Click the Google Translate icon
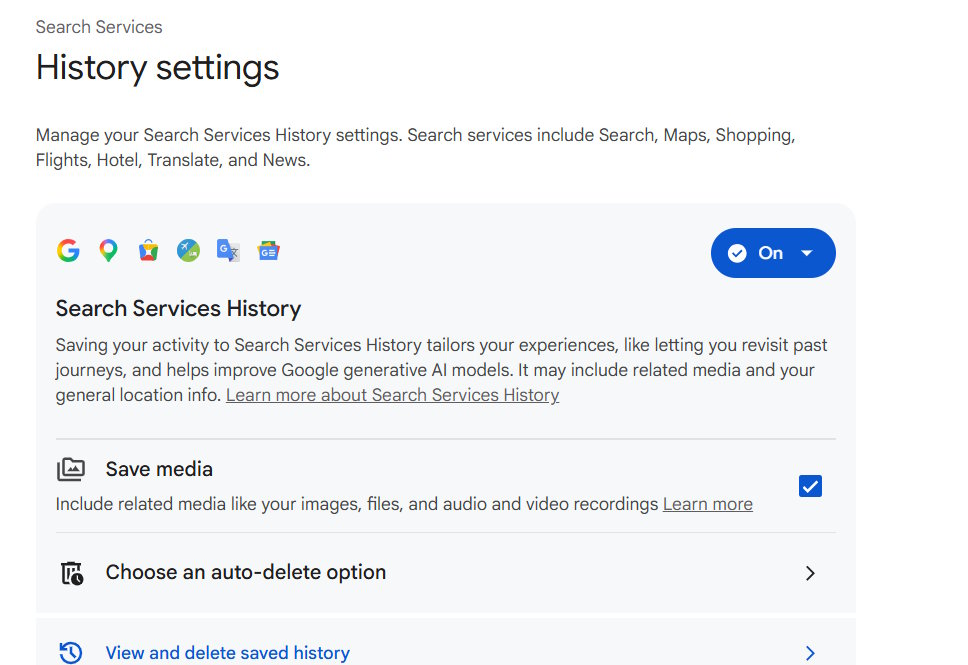Viewport: 968px width, 665px height. tap(228, 251)
